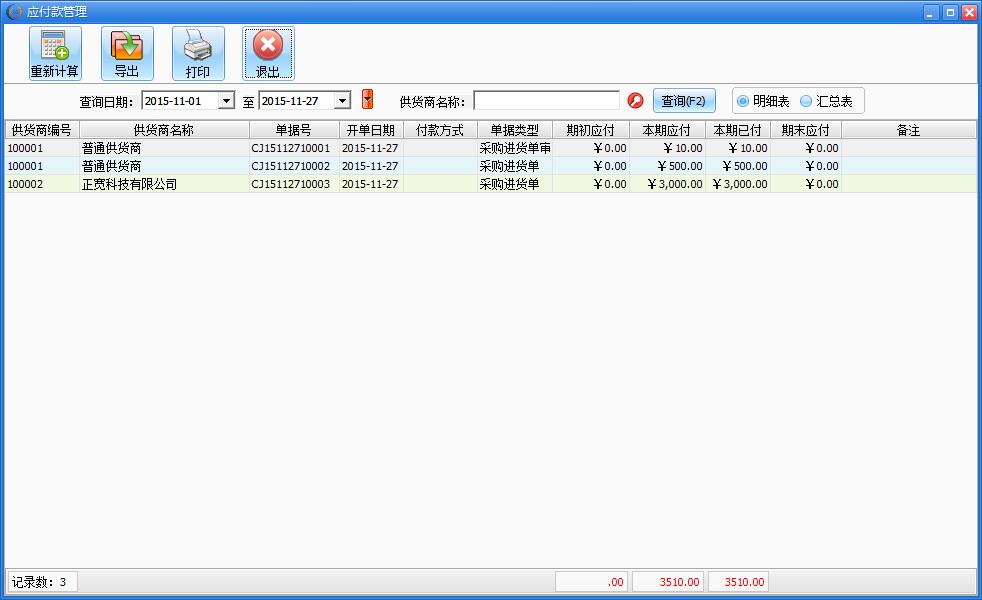The height and width of the screenshot is (600, 982).
Task: Click the 导出 export toolbar icon
Action: 127,53
